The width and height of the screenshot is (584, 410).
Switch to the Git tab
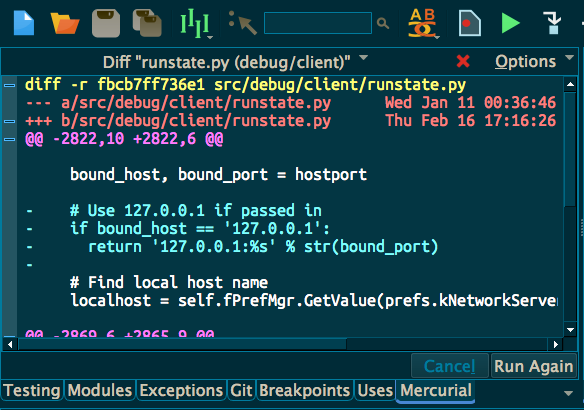point(241,391)
